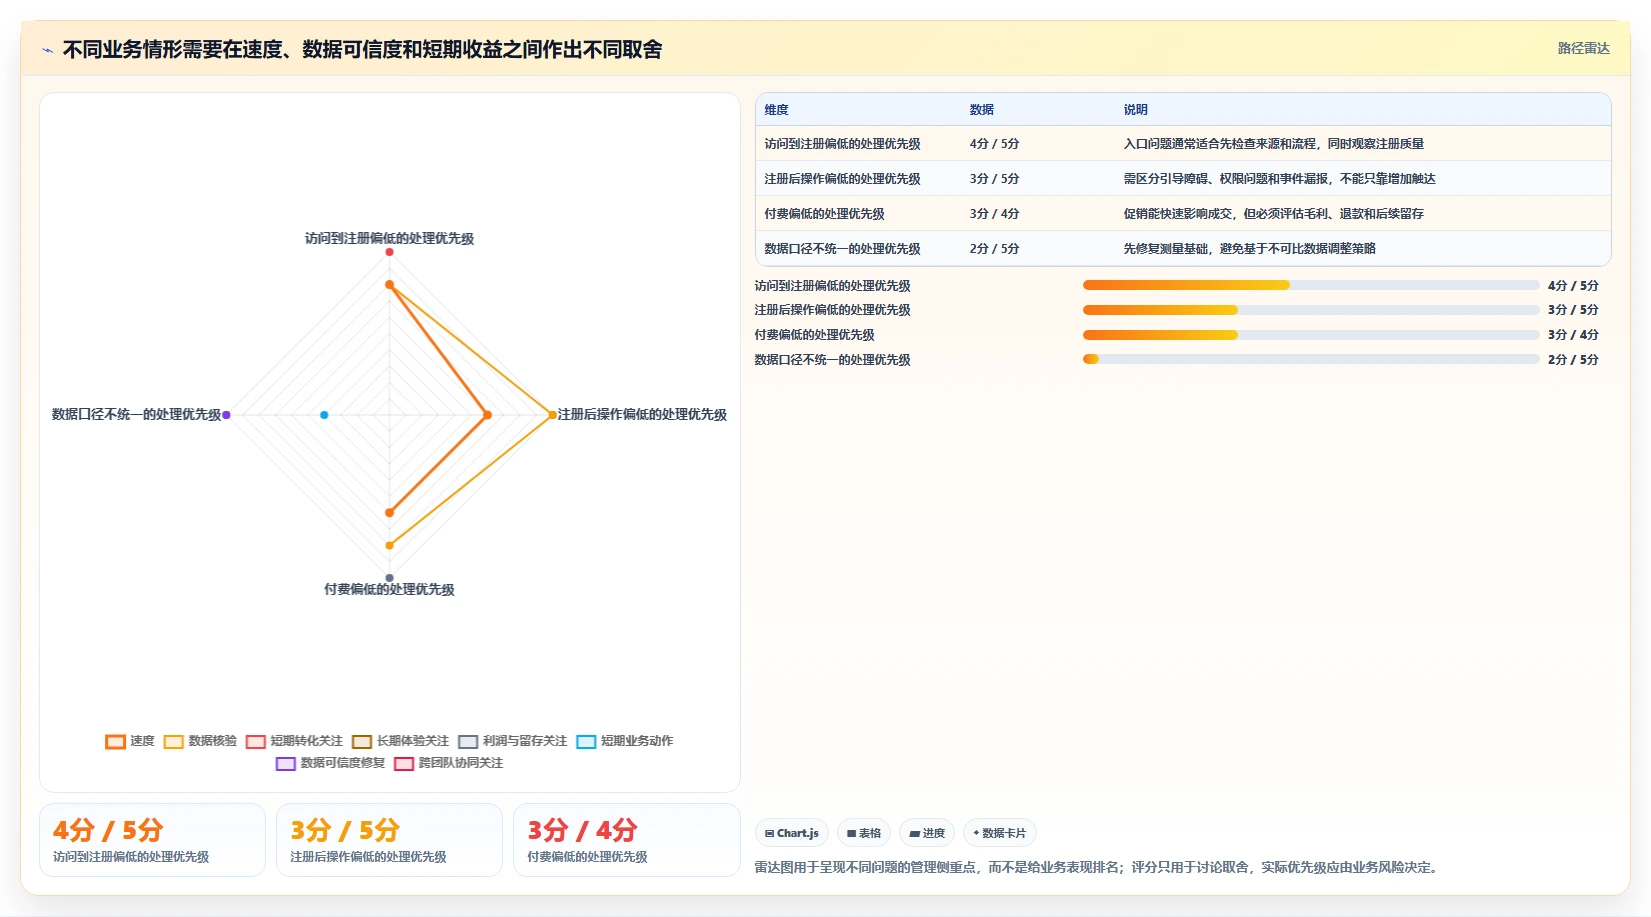Click the icon before the page title
This screenshot has height=917, width=1651.
[47, 50]
